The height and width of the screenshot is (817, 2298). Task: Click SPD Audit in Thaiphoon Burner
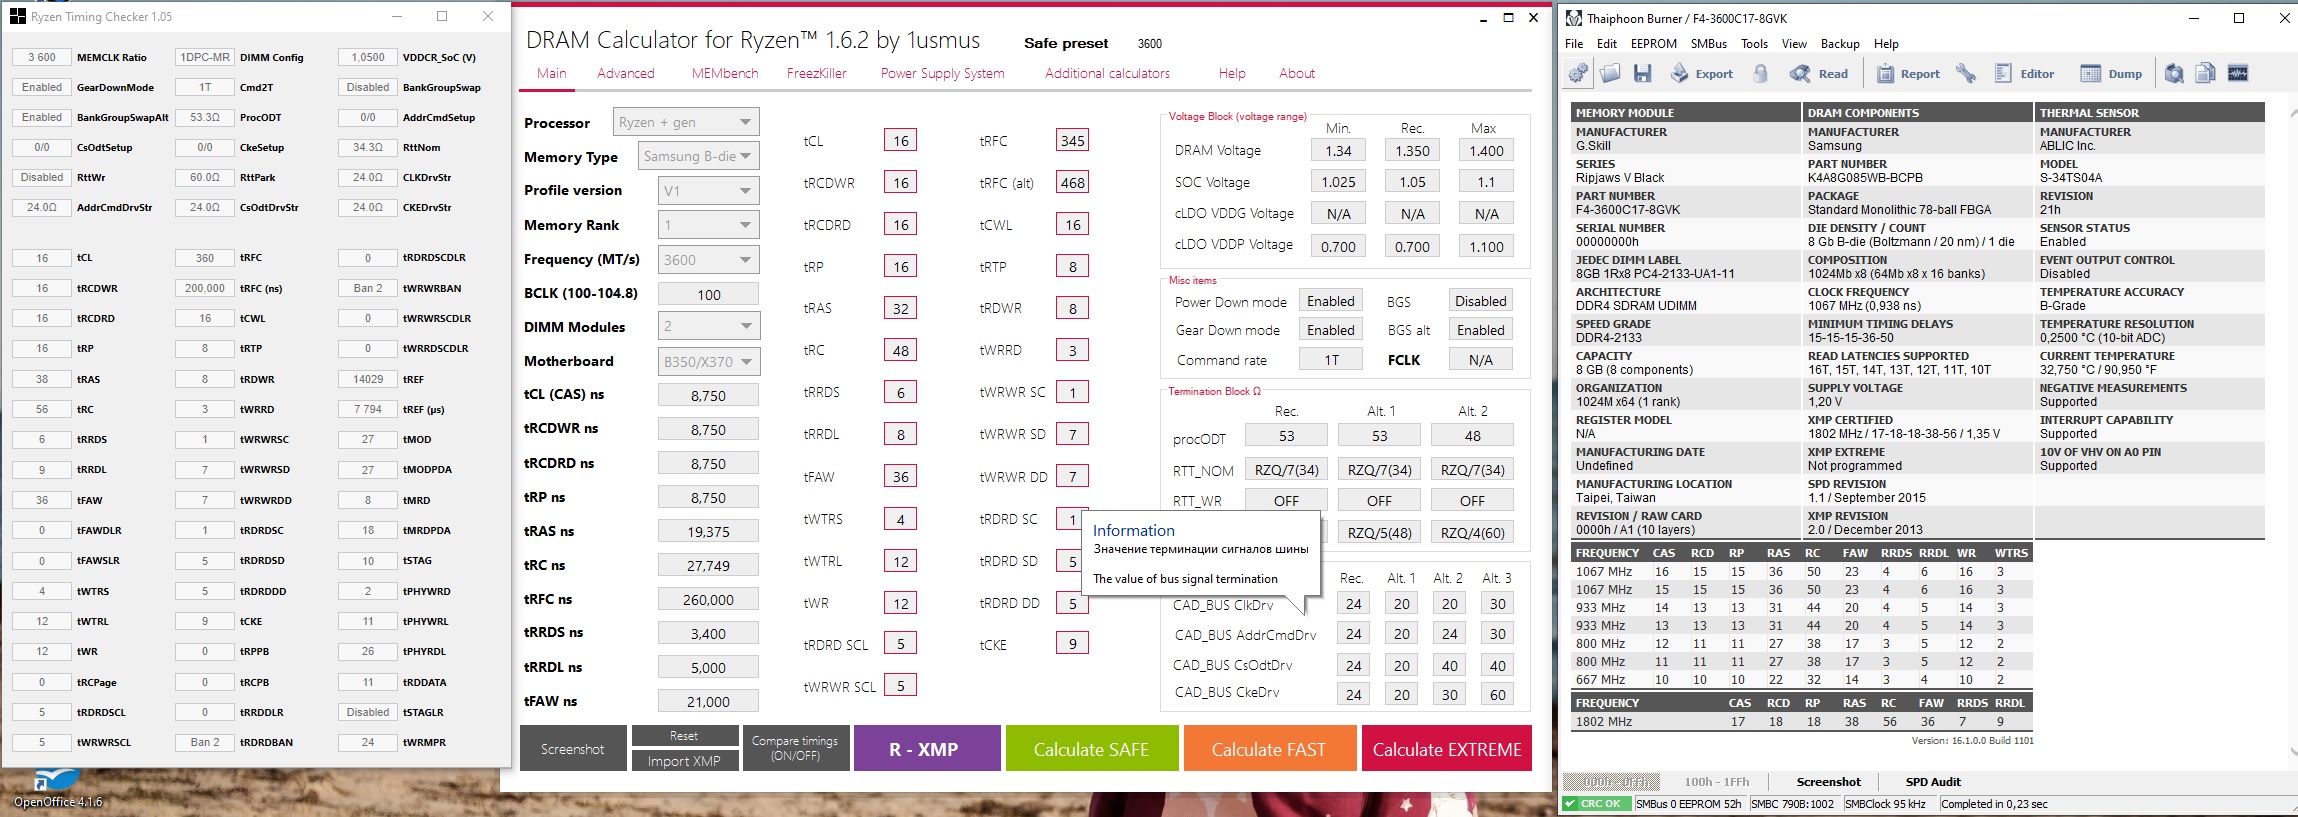pos(1932,782)
